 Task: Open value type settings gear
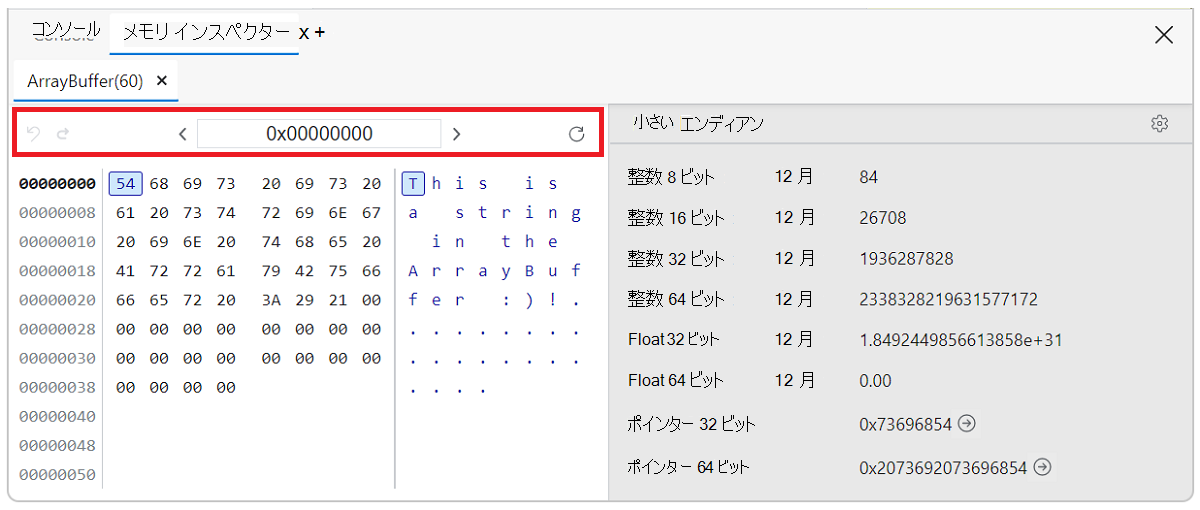[x=1159, y=124]
